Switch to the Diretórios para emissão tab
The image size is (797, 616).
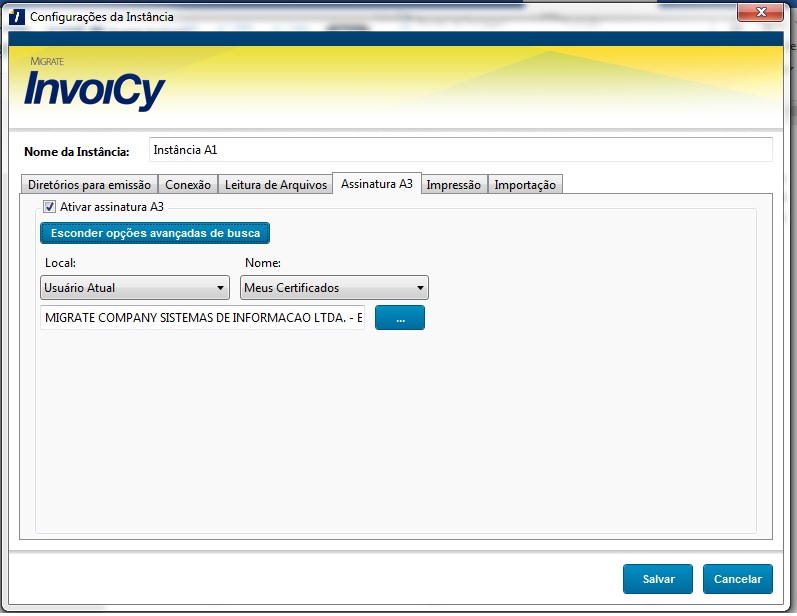89,185
